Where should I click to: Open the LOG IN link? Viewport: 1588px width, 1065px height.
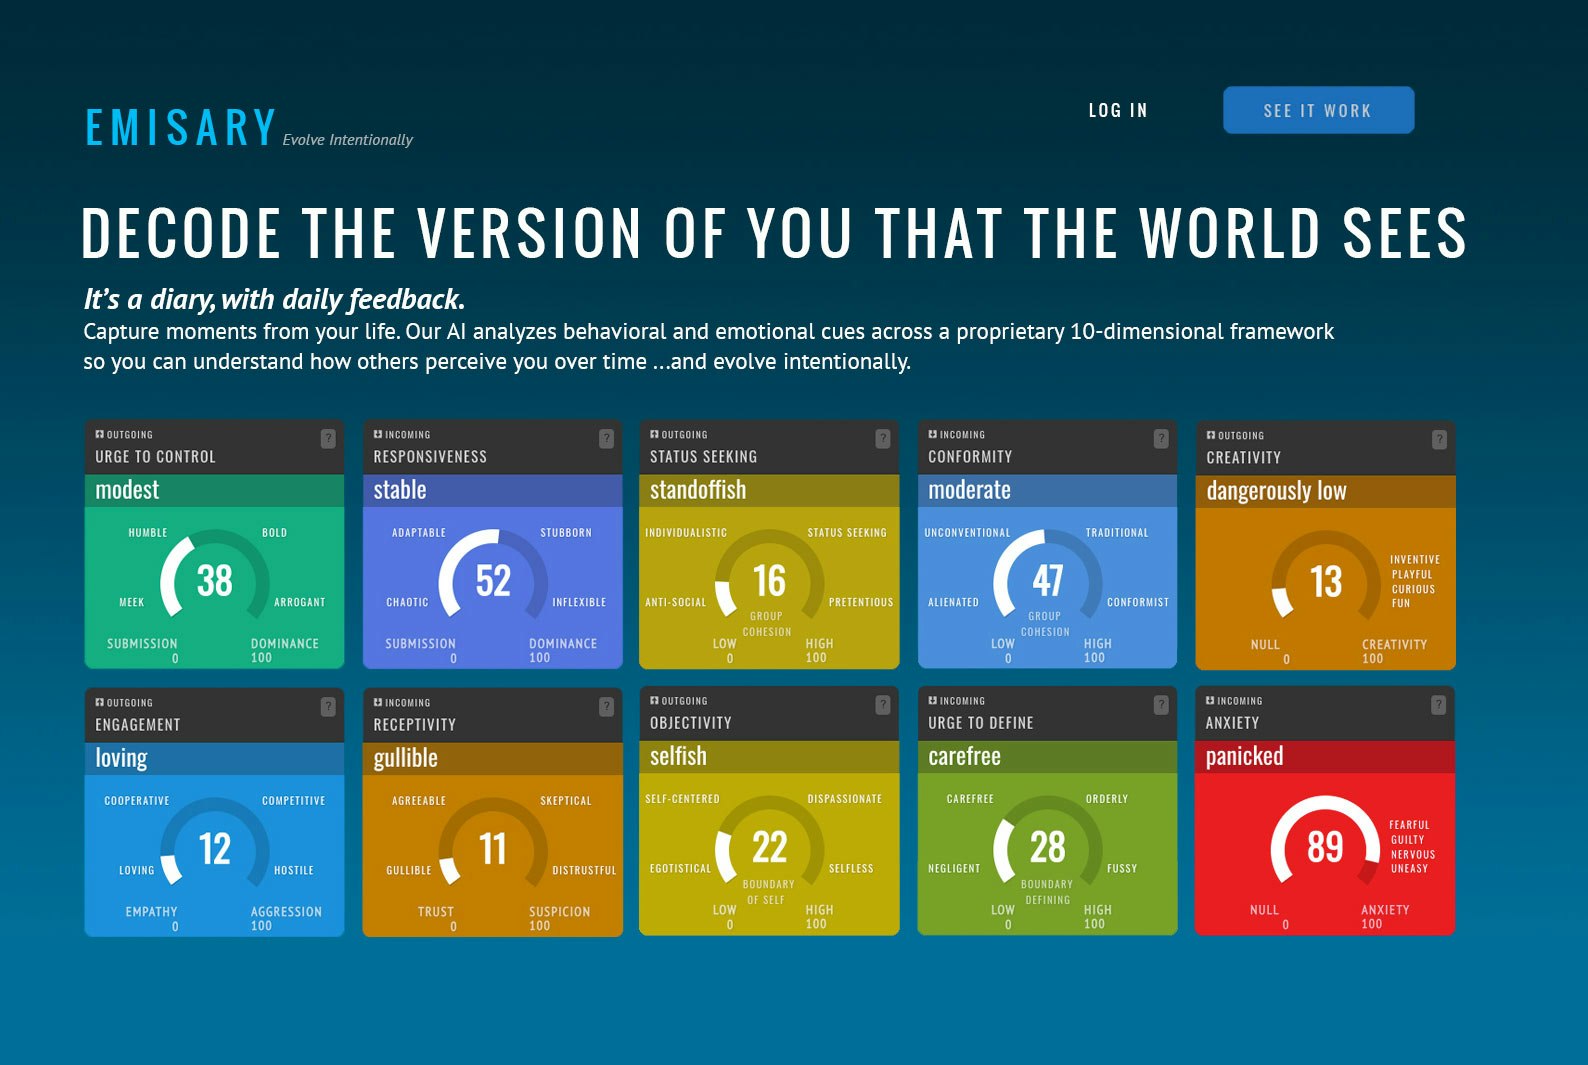[1118, 111]
